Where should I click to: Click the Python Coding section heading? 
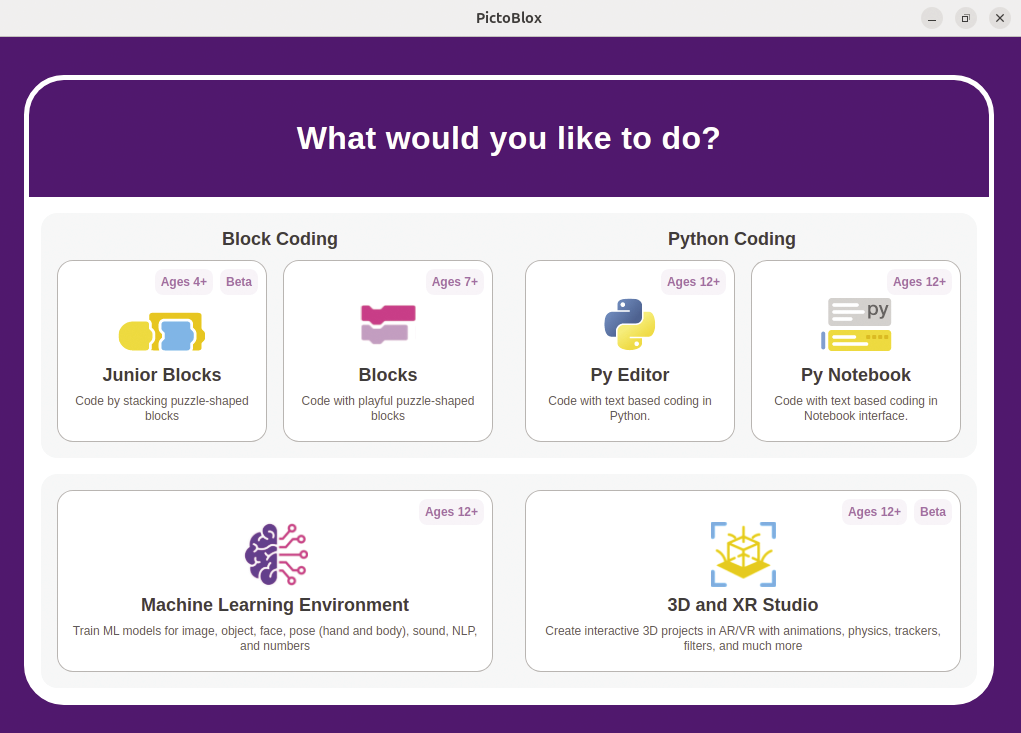coord(732,239)
